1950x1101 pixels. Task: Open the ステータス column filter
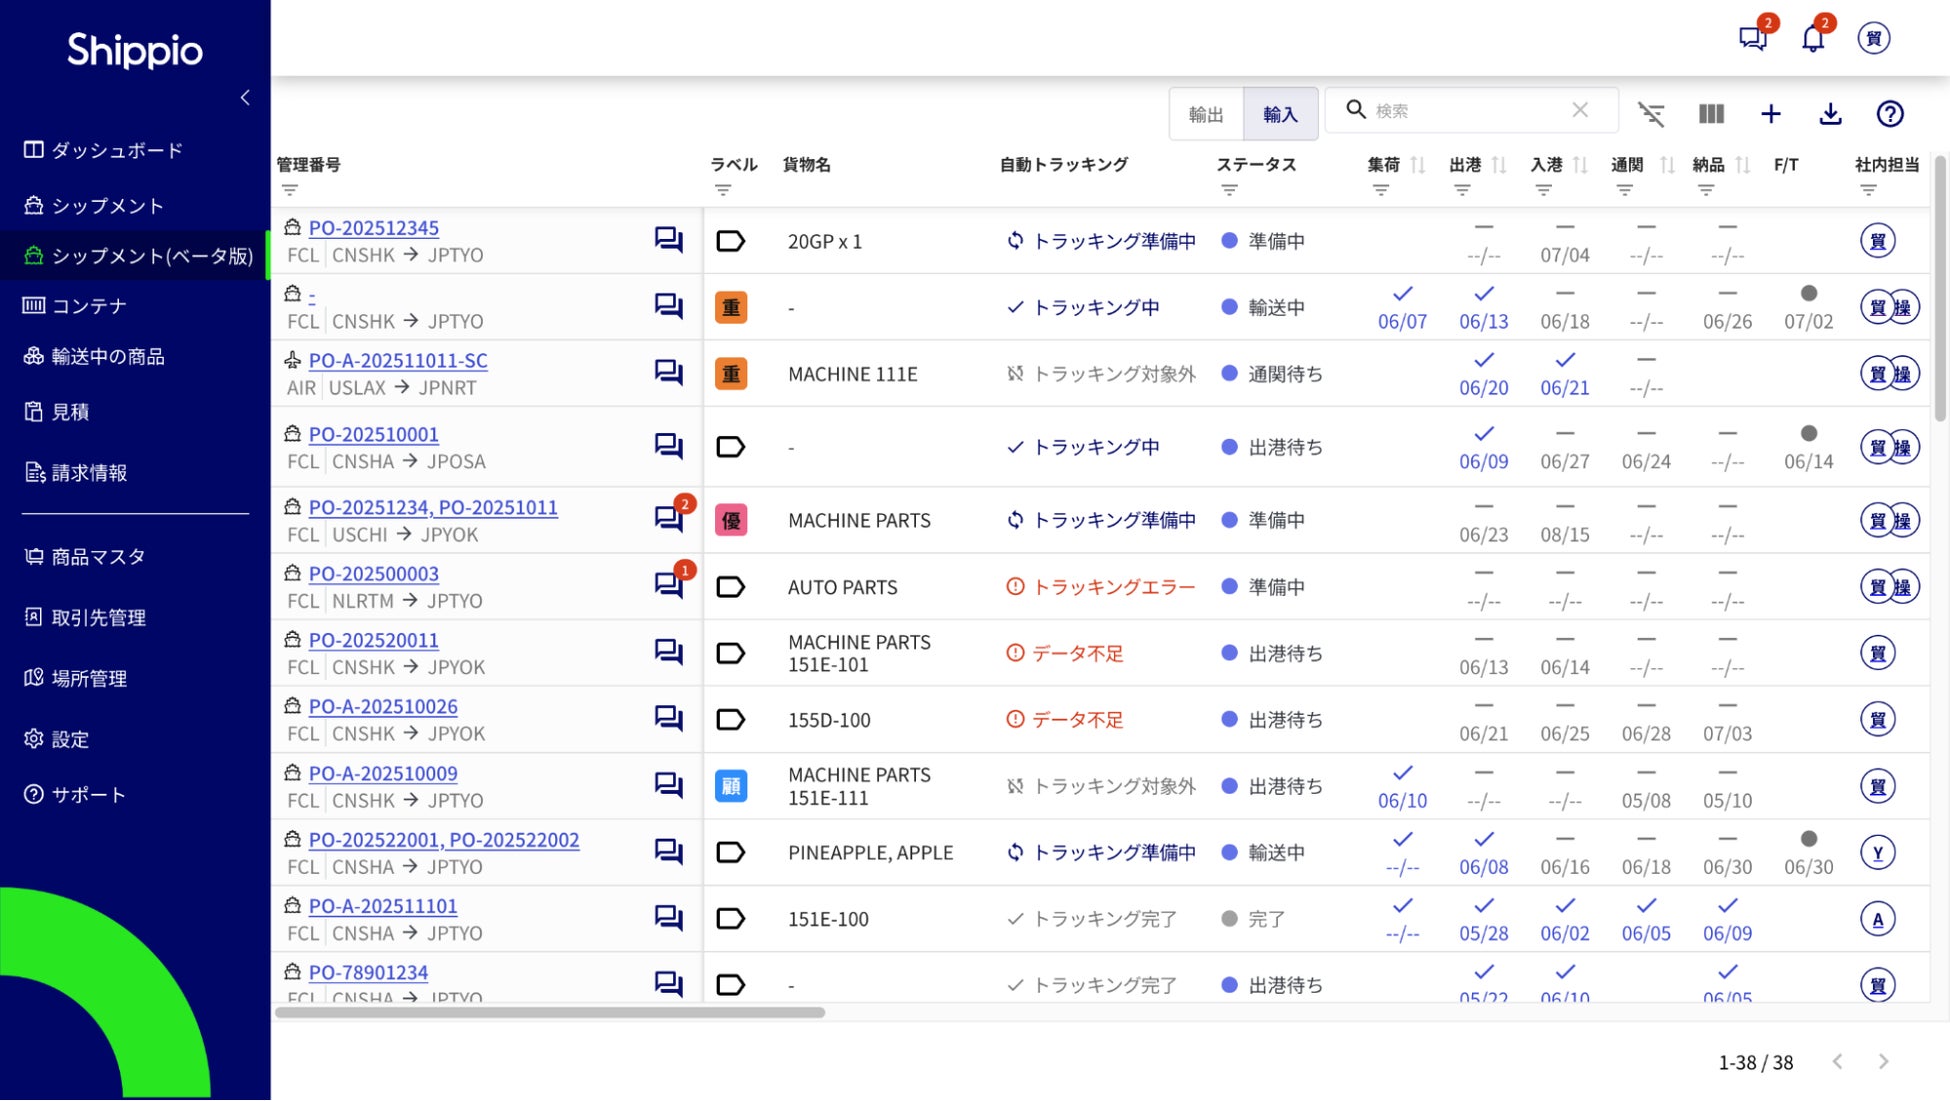click(1229, 190)
